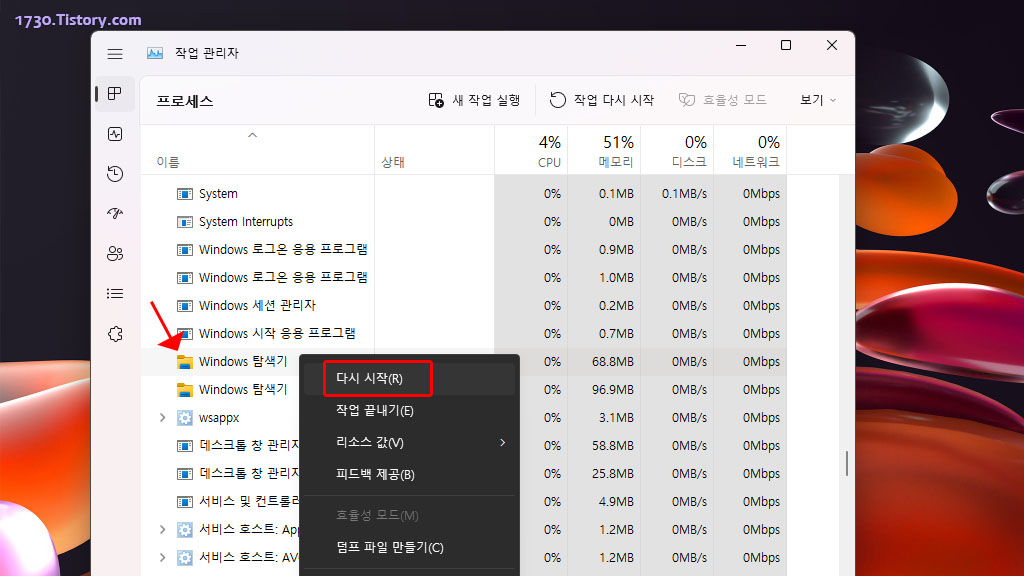Click the 서비스 및 컨트롤러 process icon
The height and width of the screenshot is (576, 1024).
tap(185, 502)
